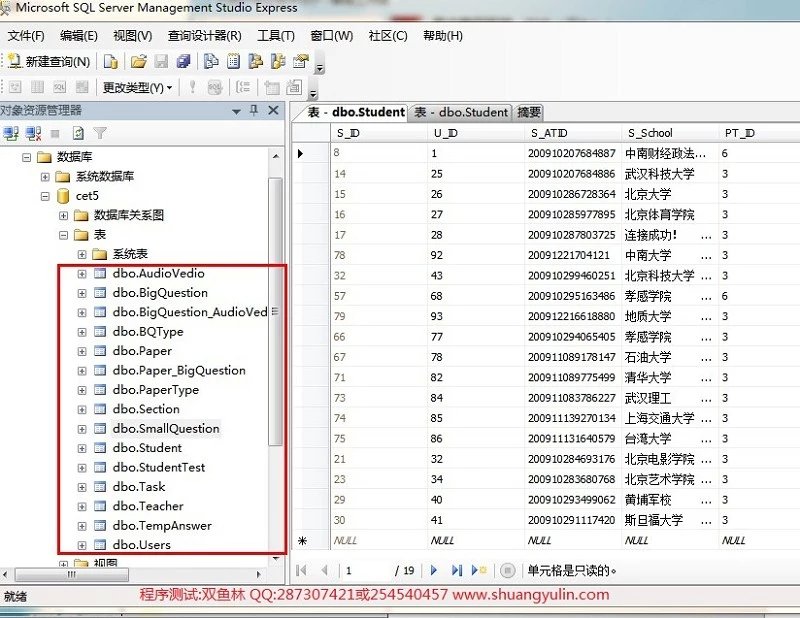Image resolution: width=800 pixels, height=618 pixels.
Task: Click the 新建查询(N) button
Action: tap(49, 62)
